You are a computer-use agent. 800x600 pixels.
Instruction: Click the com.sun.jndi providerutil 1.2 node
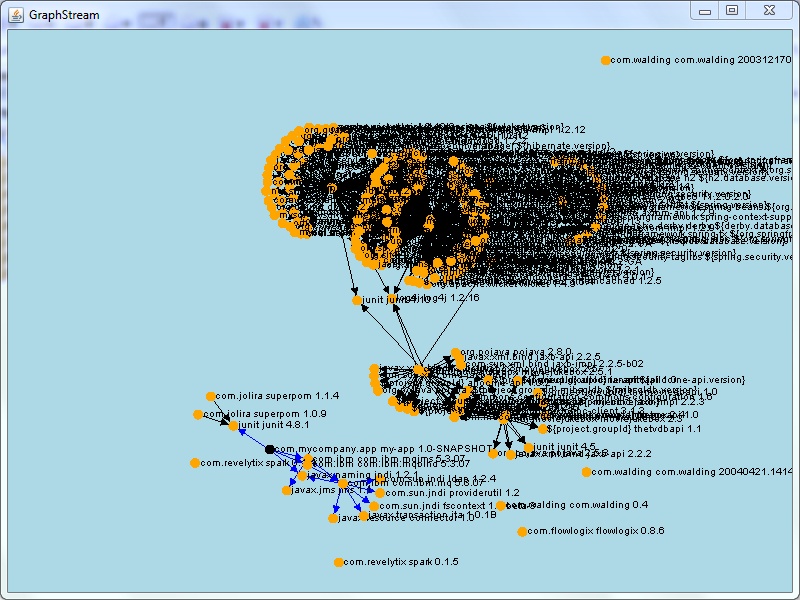[380, 493]
